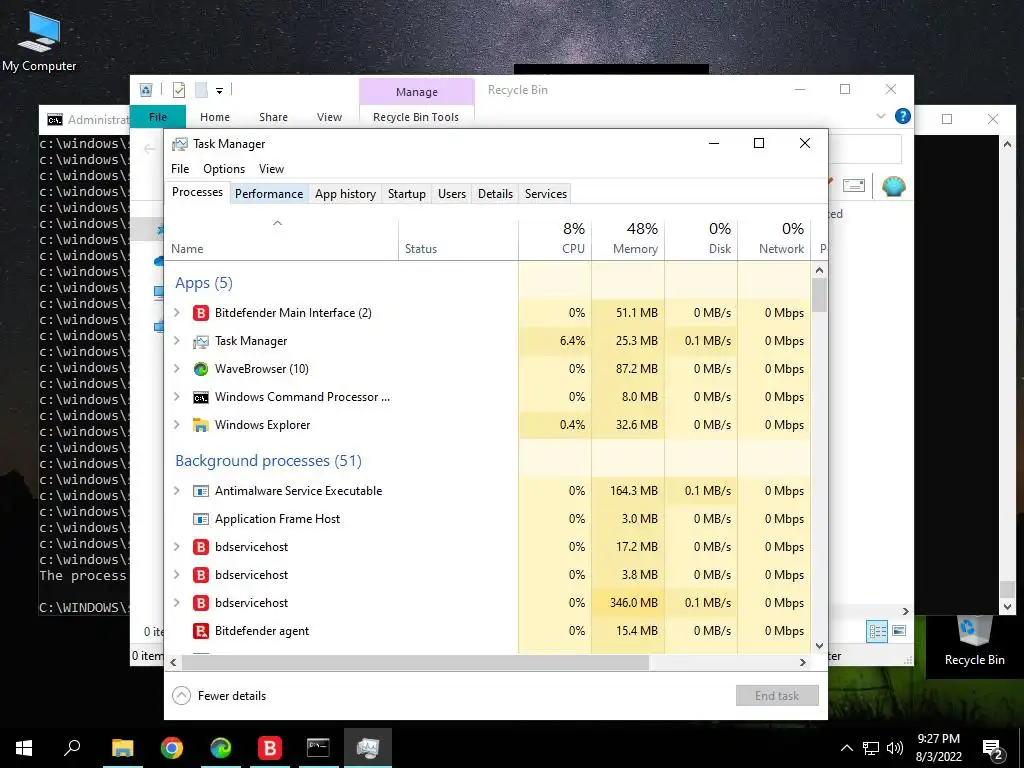The height and width of the screenshot is (768, 1024).
Task: Open Help in the Recycle Bin window
Action: tap(903, 116)
